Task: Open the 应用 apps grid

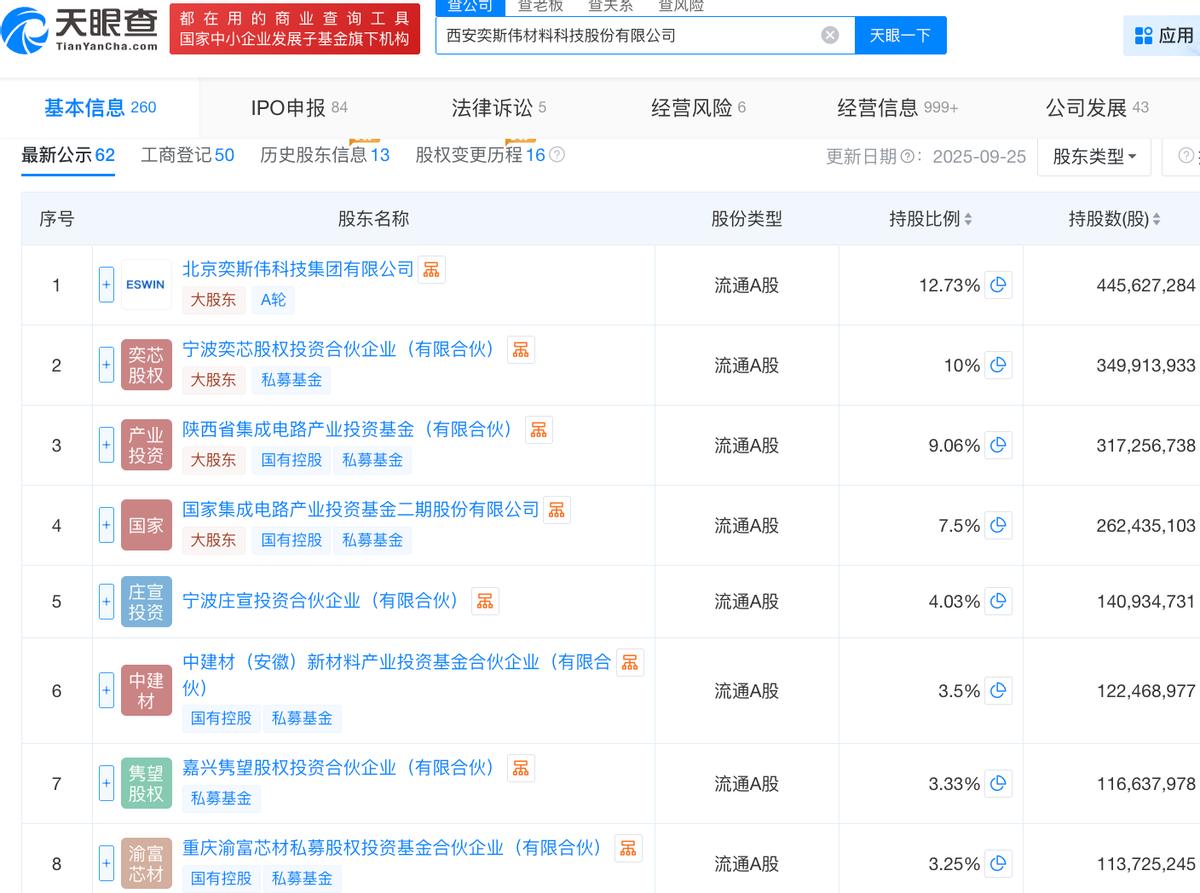Action: [x=1163, y=36]
